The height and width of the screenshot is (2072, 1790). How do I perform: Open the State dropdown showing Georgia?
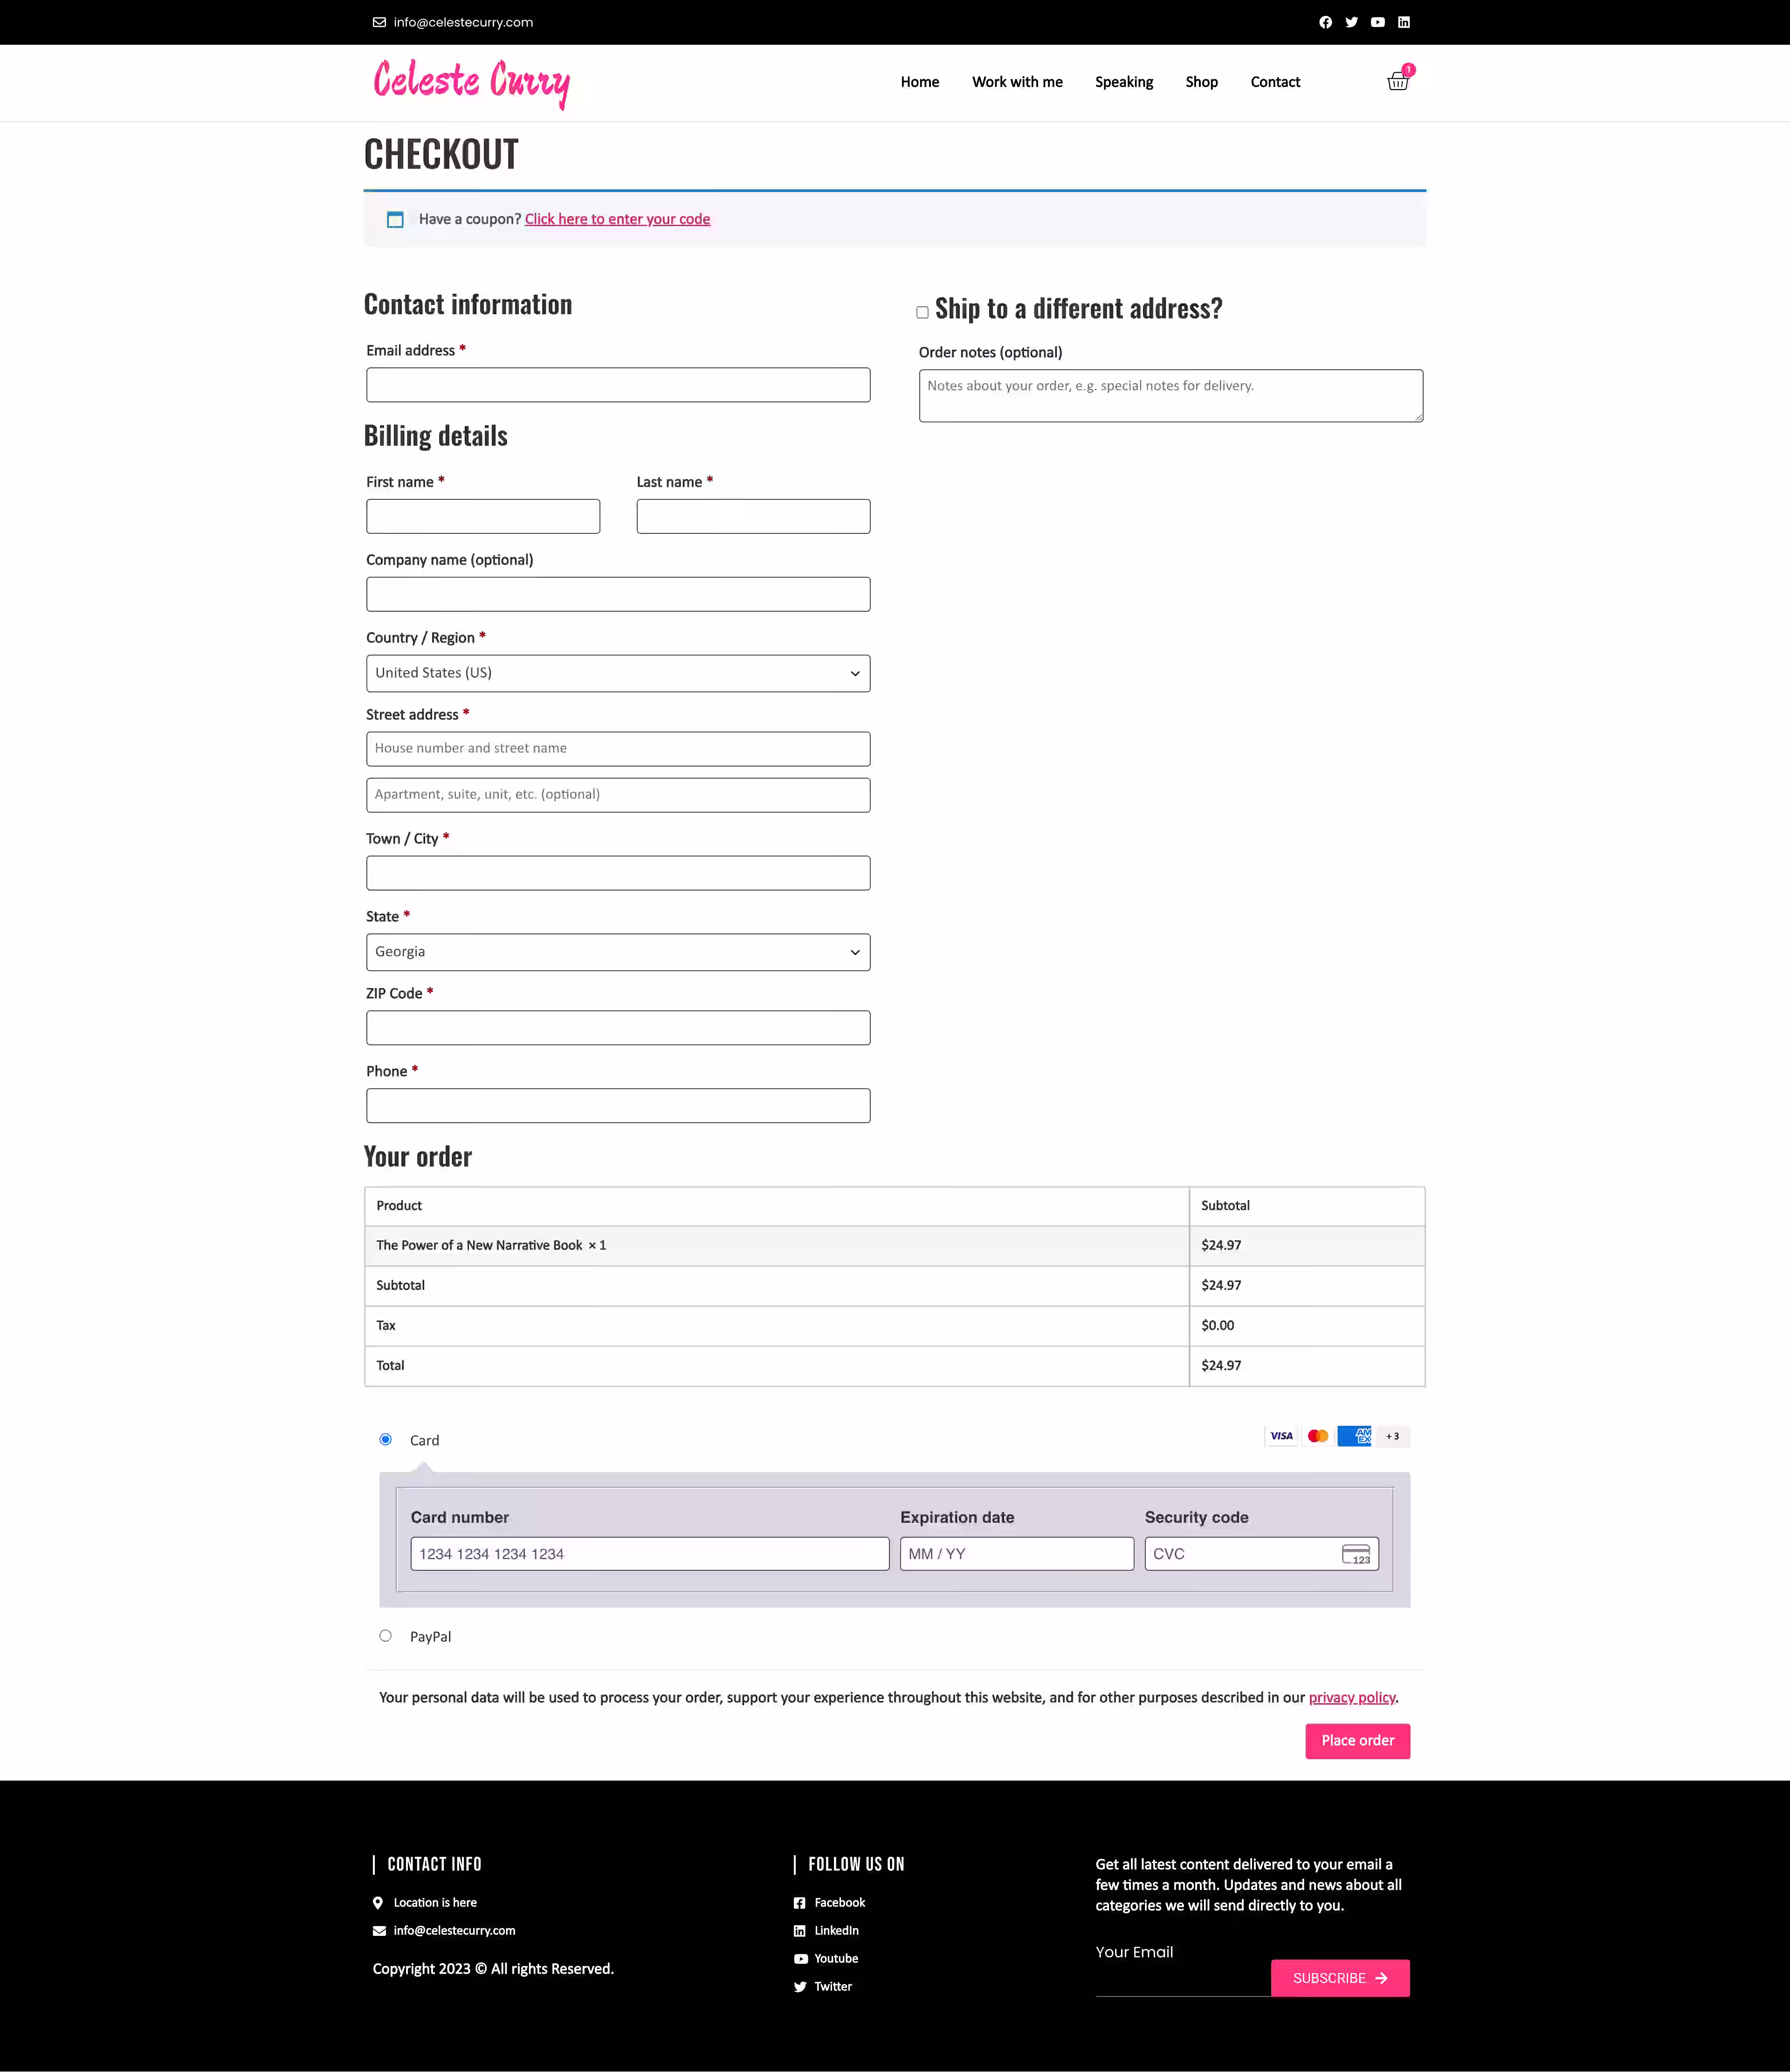point(618,952)
